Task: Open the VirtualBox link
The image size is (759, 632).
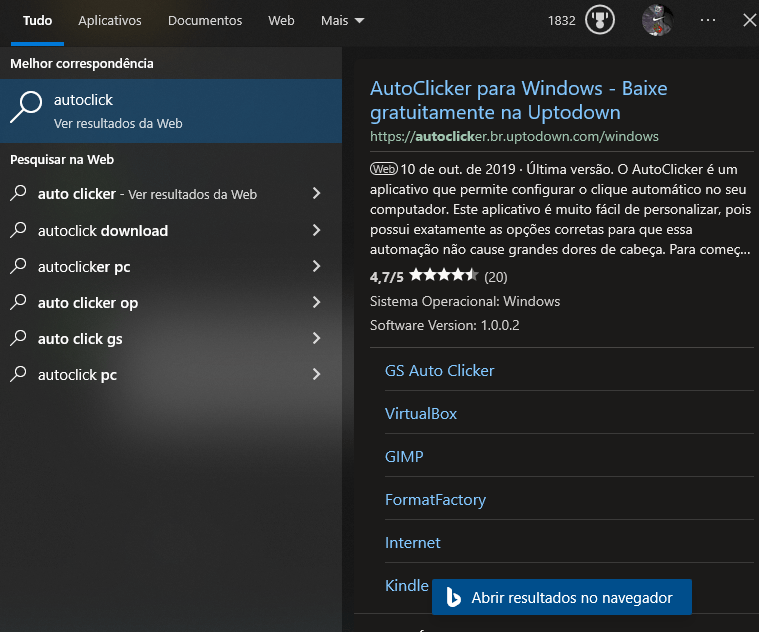Action: tap(421, 414)
